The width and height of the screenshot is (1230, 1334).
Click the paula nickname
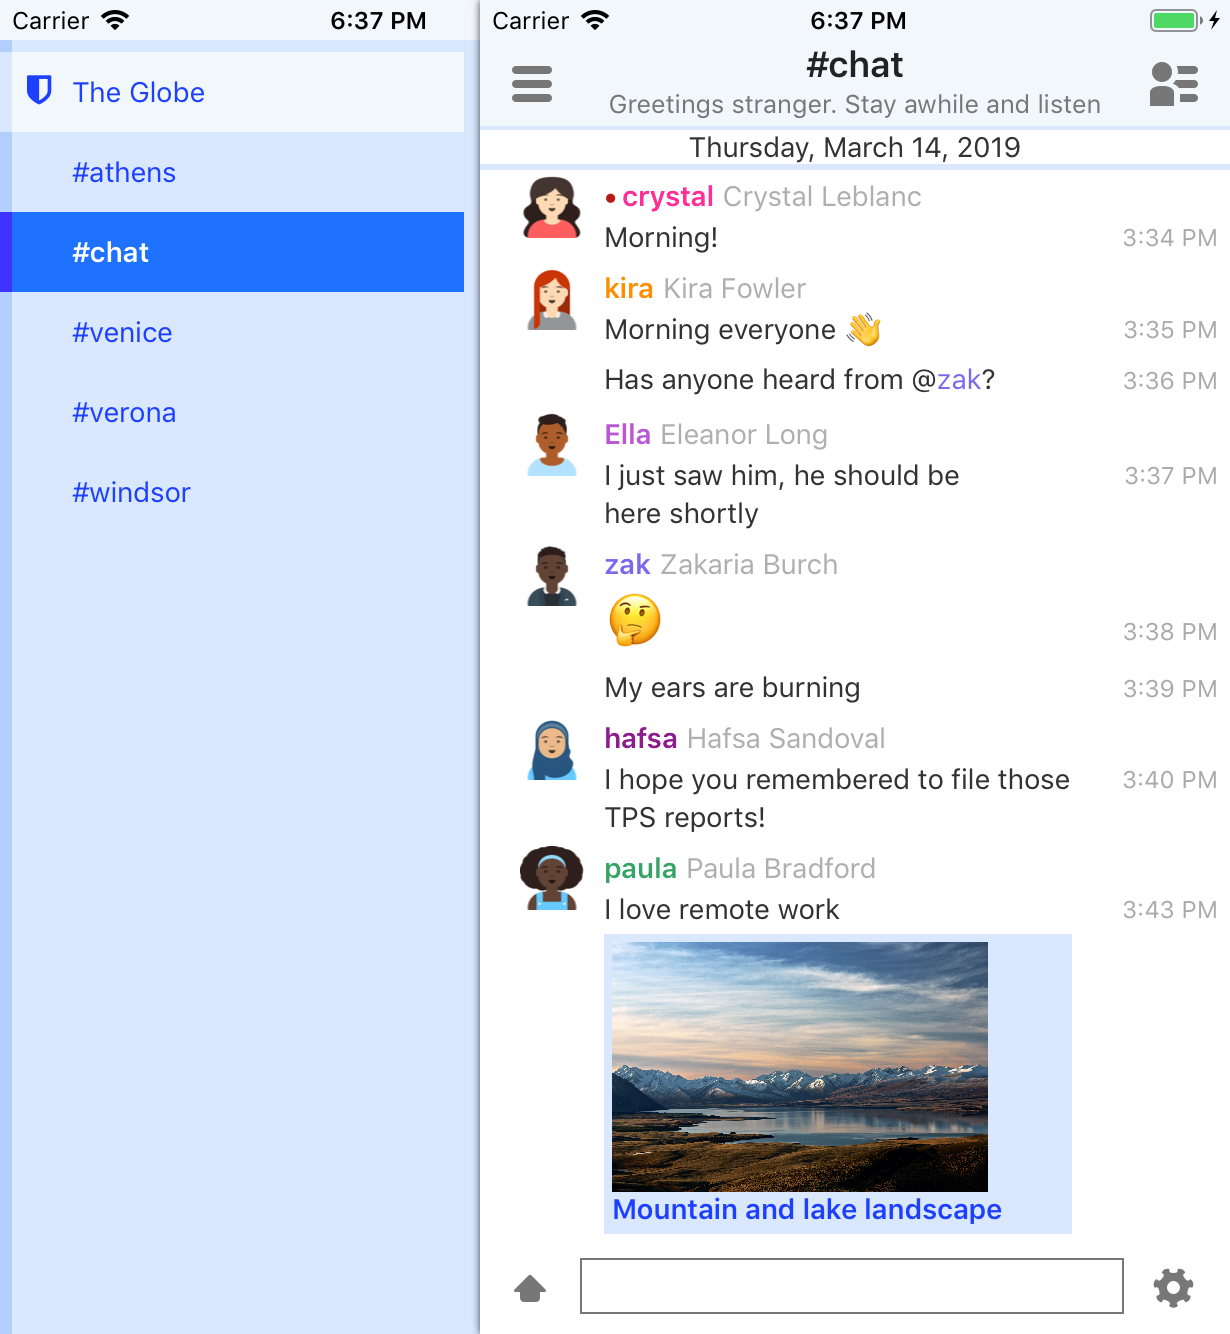pos(641,869)
